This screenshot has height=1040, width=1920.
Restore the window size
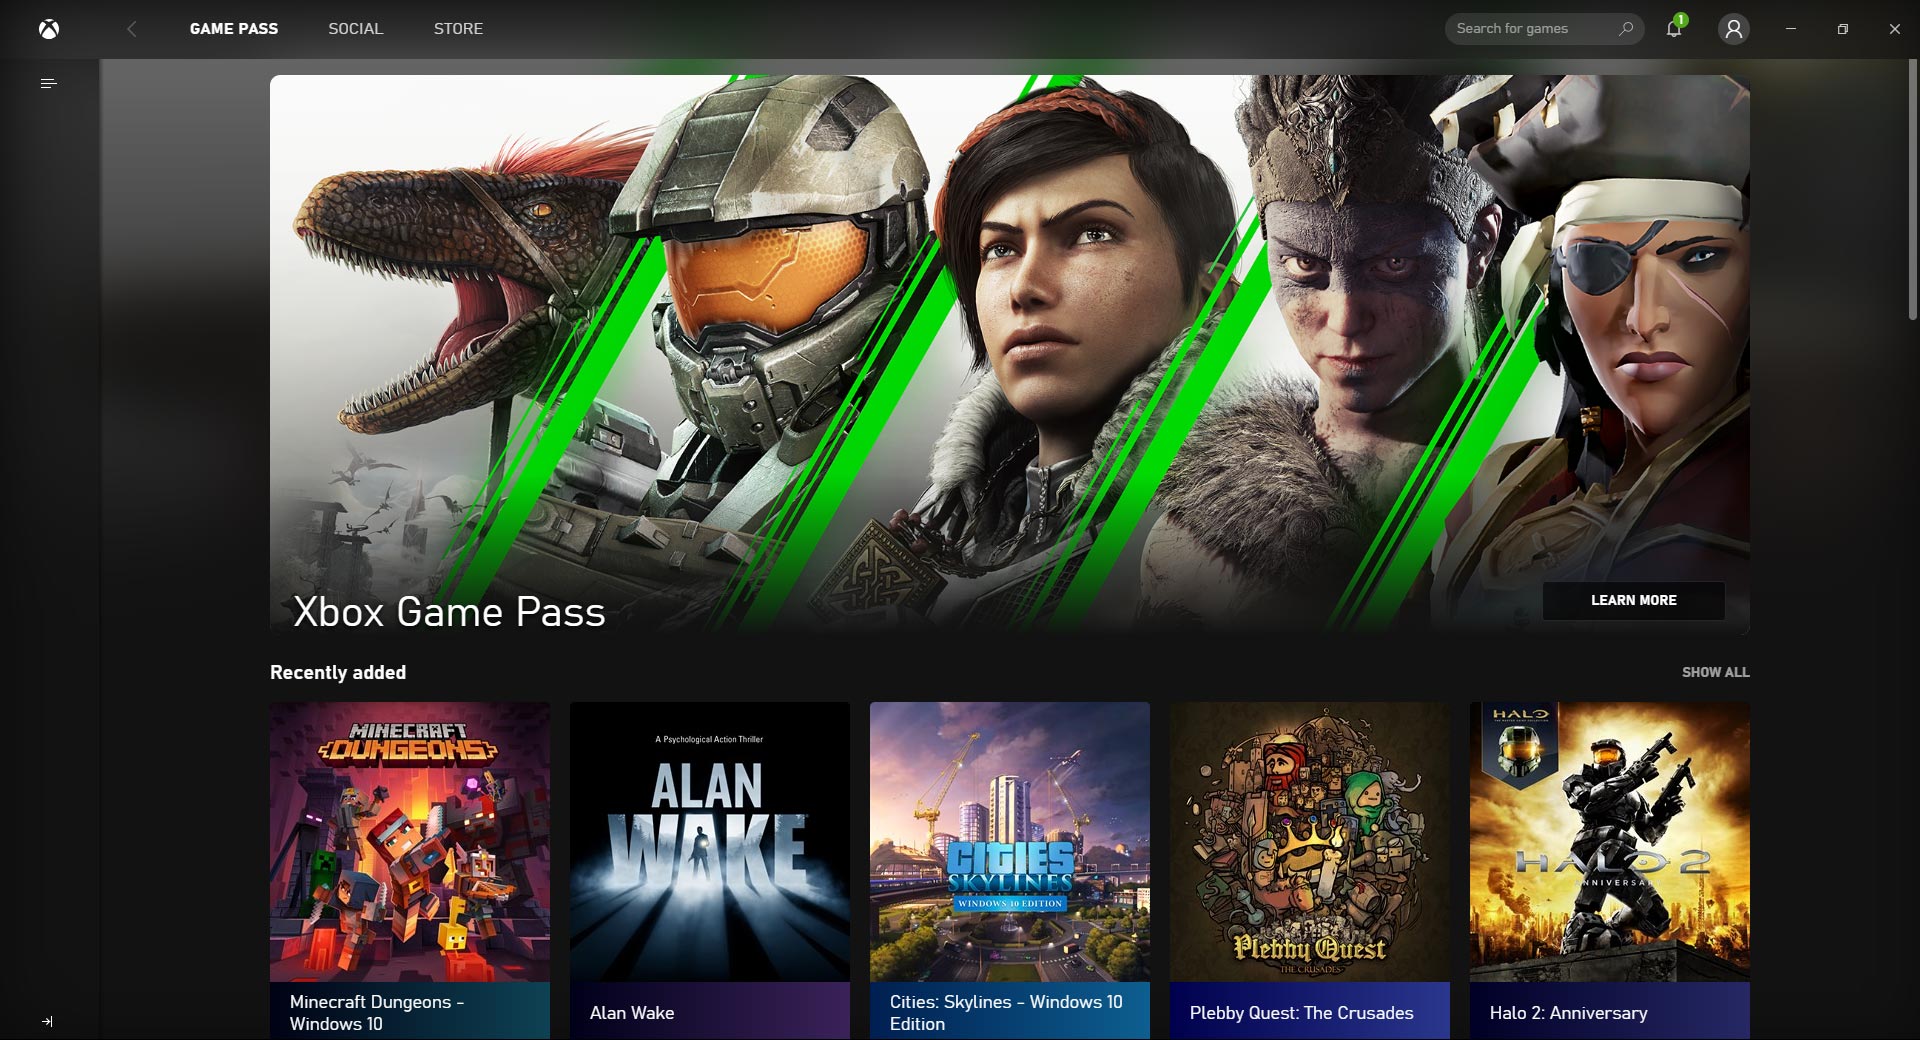(1842, 29)
